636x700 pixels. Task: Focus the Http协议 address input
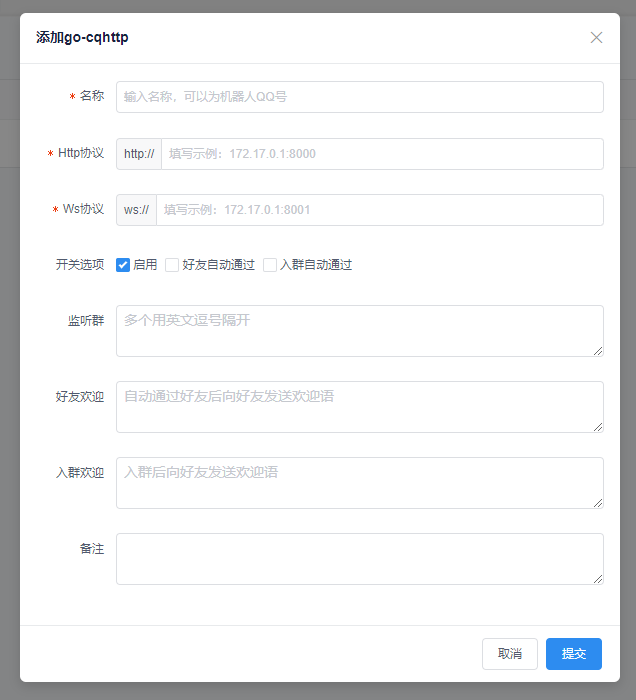tap(382, 154)
